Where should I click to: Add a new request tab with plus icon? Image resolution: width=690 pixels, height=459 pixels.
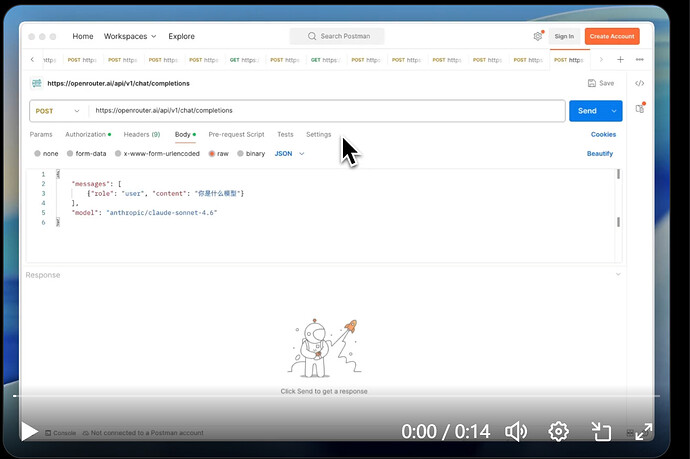620,59
